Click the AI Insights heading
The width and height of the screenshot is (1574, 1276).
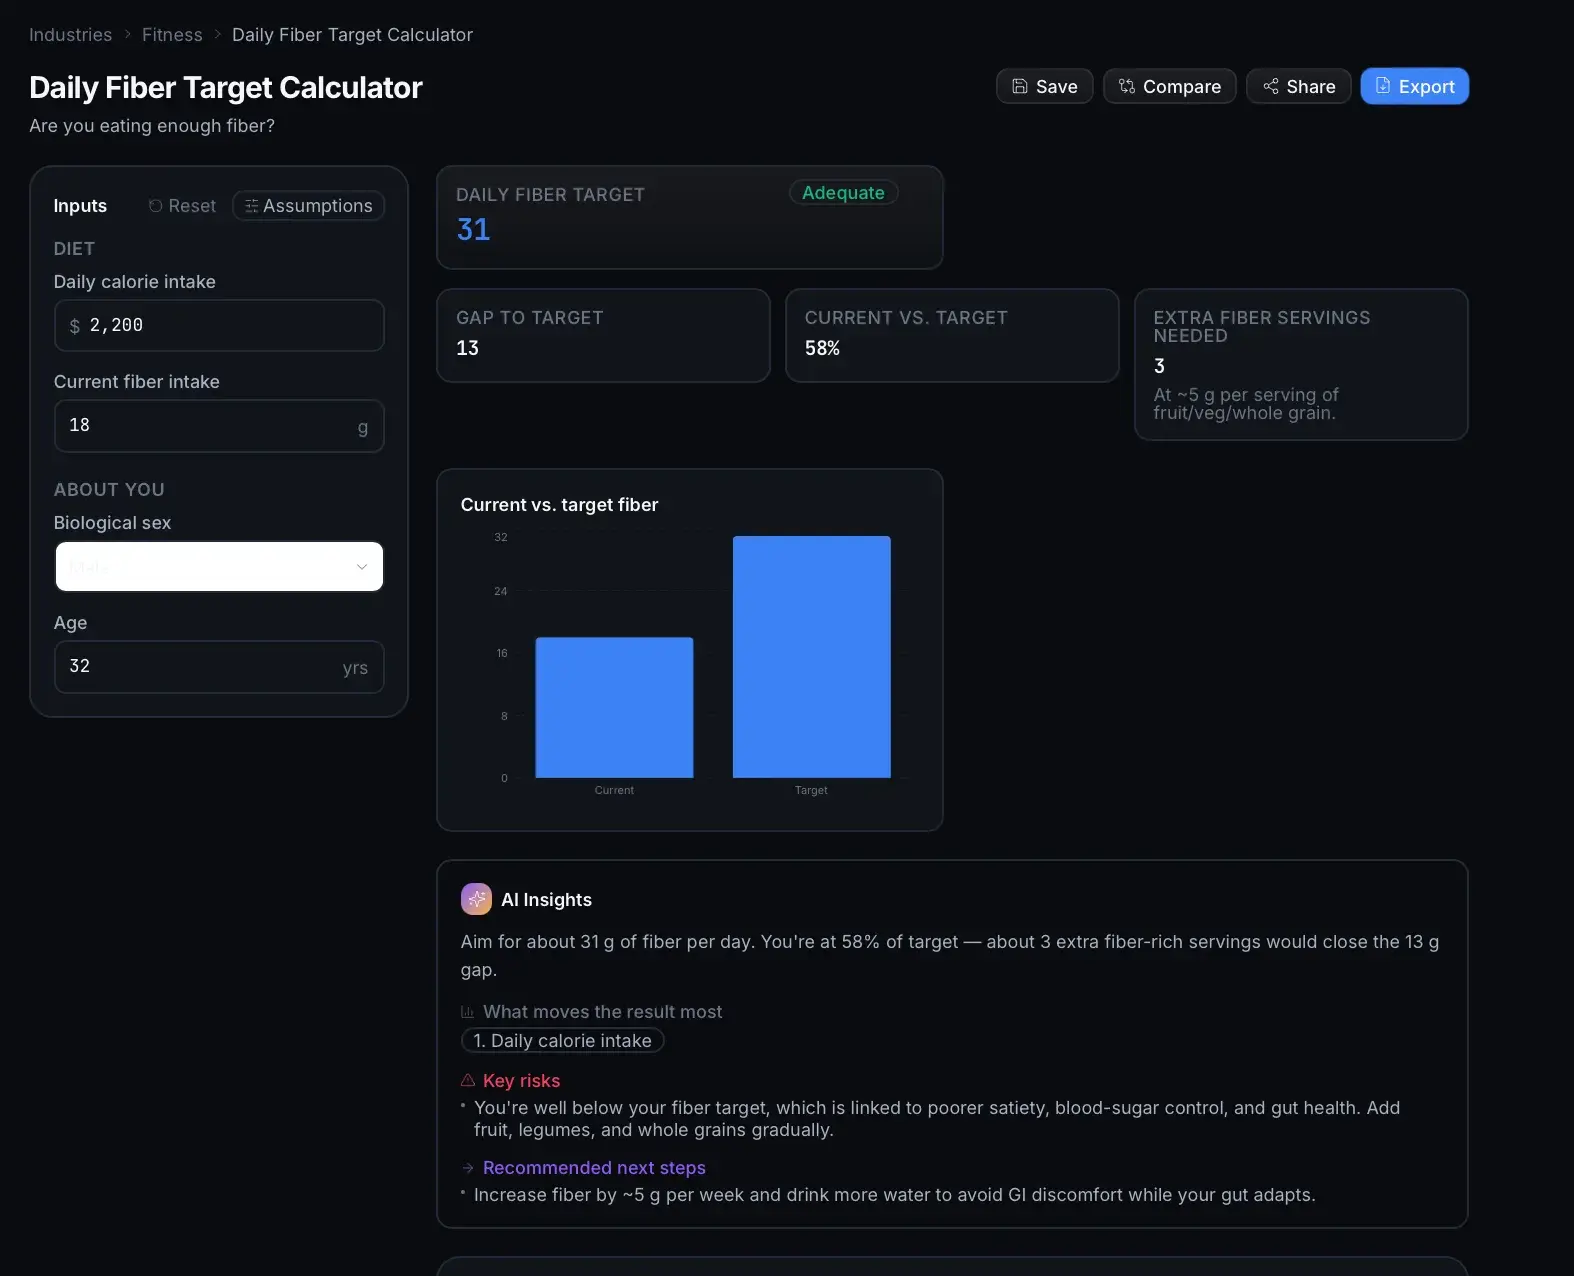[x=546, y=900]
